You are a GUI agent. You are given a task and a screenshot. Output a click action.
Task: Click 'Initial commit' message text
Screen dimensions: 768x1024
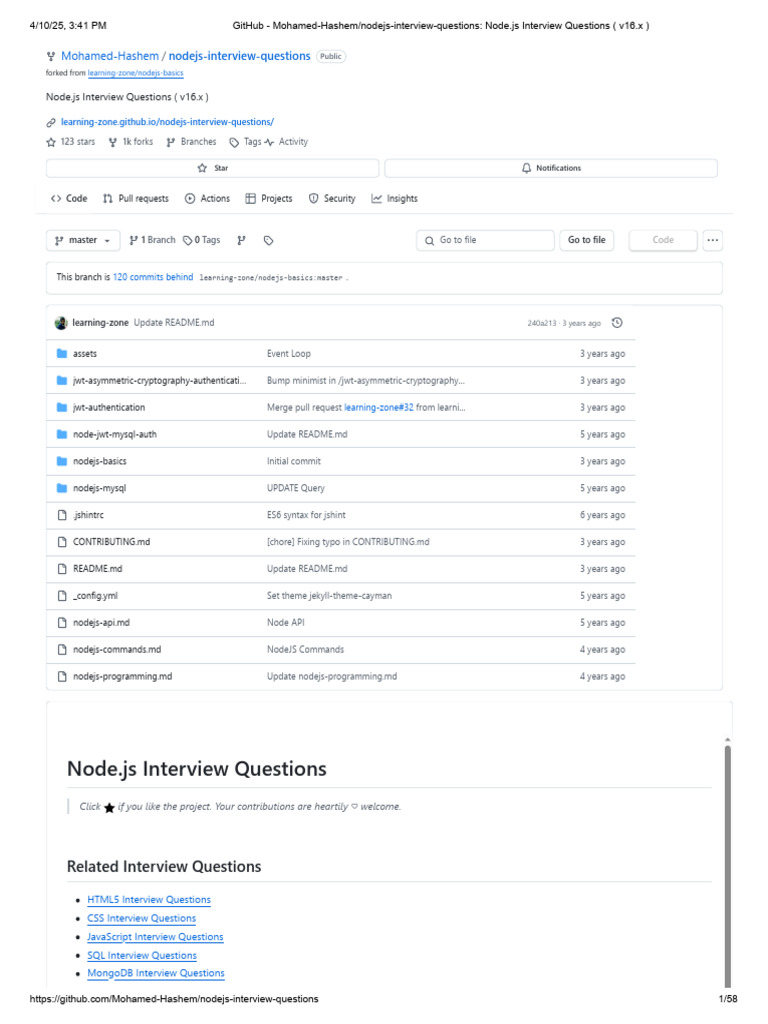(x=294, y=461)
